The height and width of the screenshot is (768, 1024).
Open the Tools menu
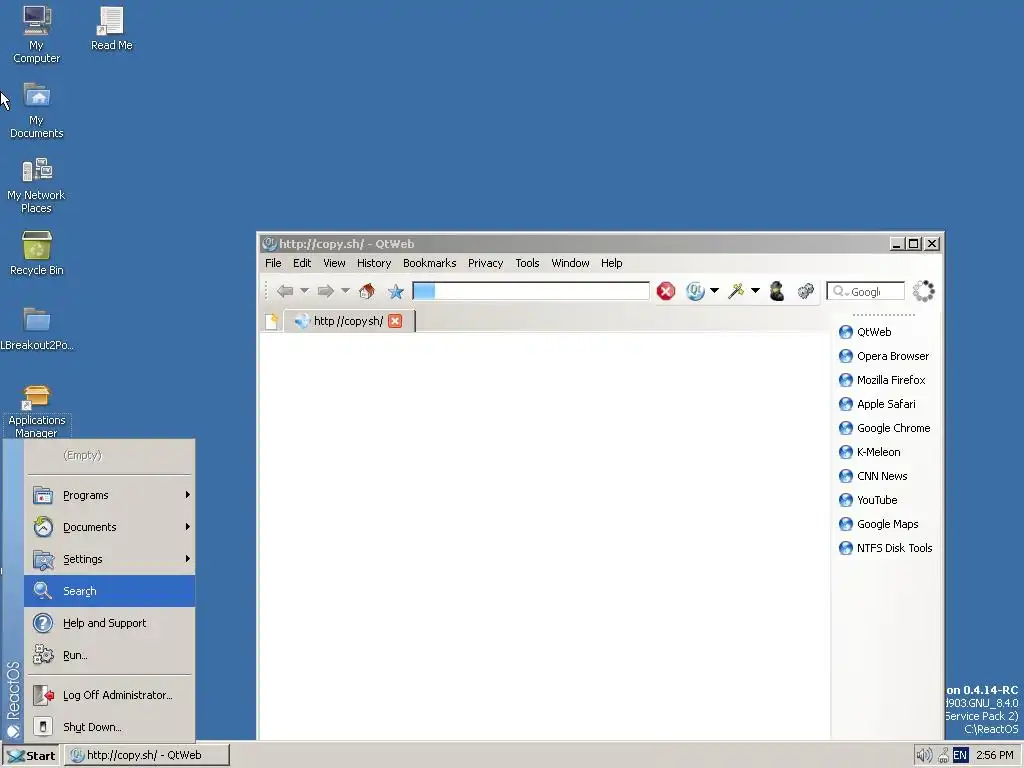[527, 263]
